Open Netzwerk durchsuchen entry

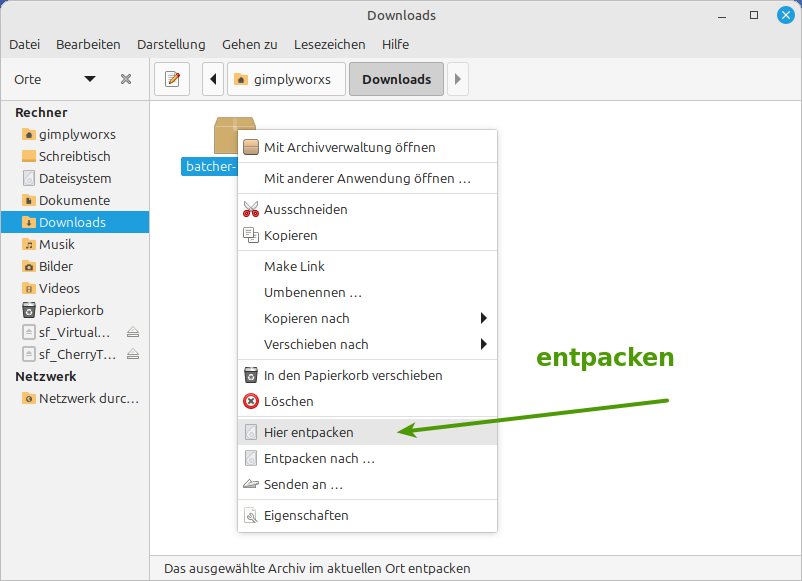click(x=75, y=398)
